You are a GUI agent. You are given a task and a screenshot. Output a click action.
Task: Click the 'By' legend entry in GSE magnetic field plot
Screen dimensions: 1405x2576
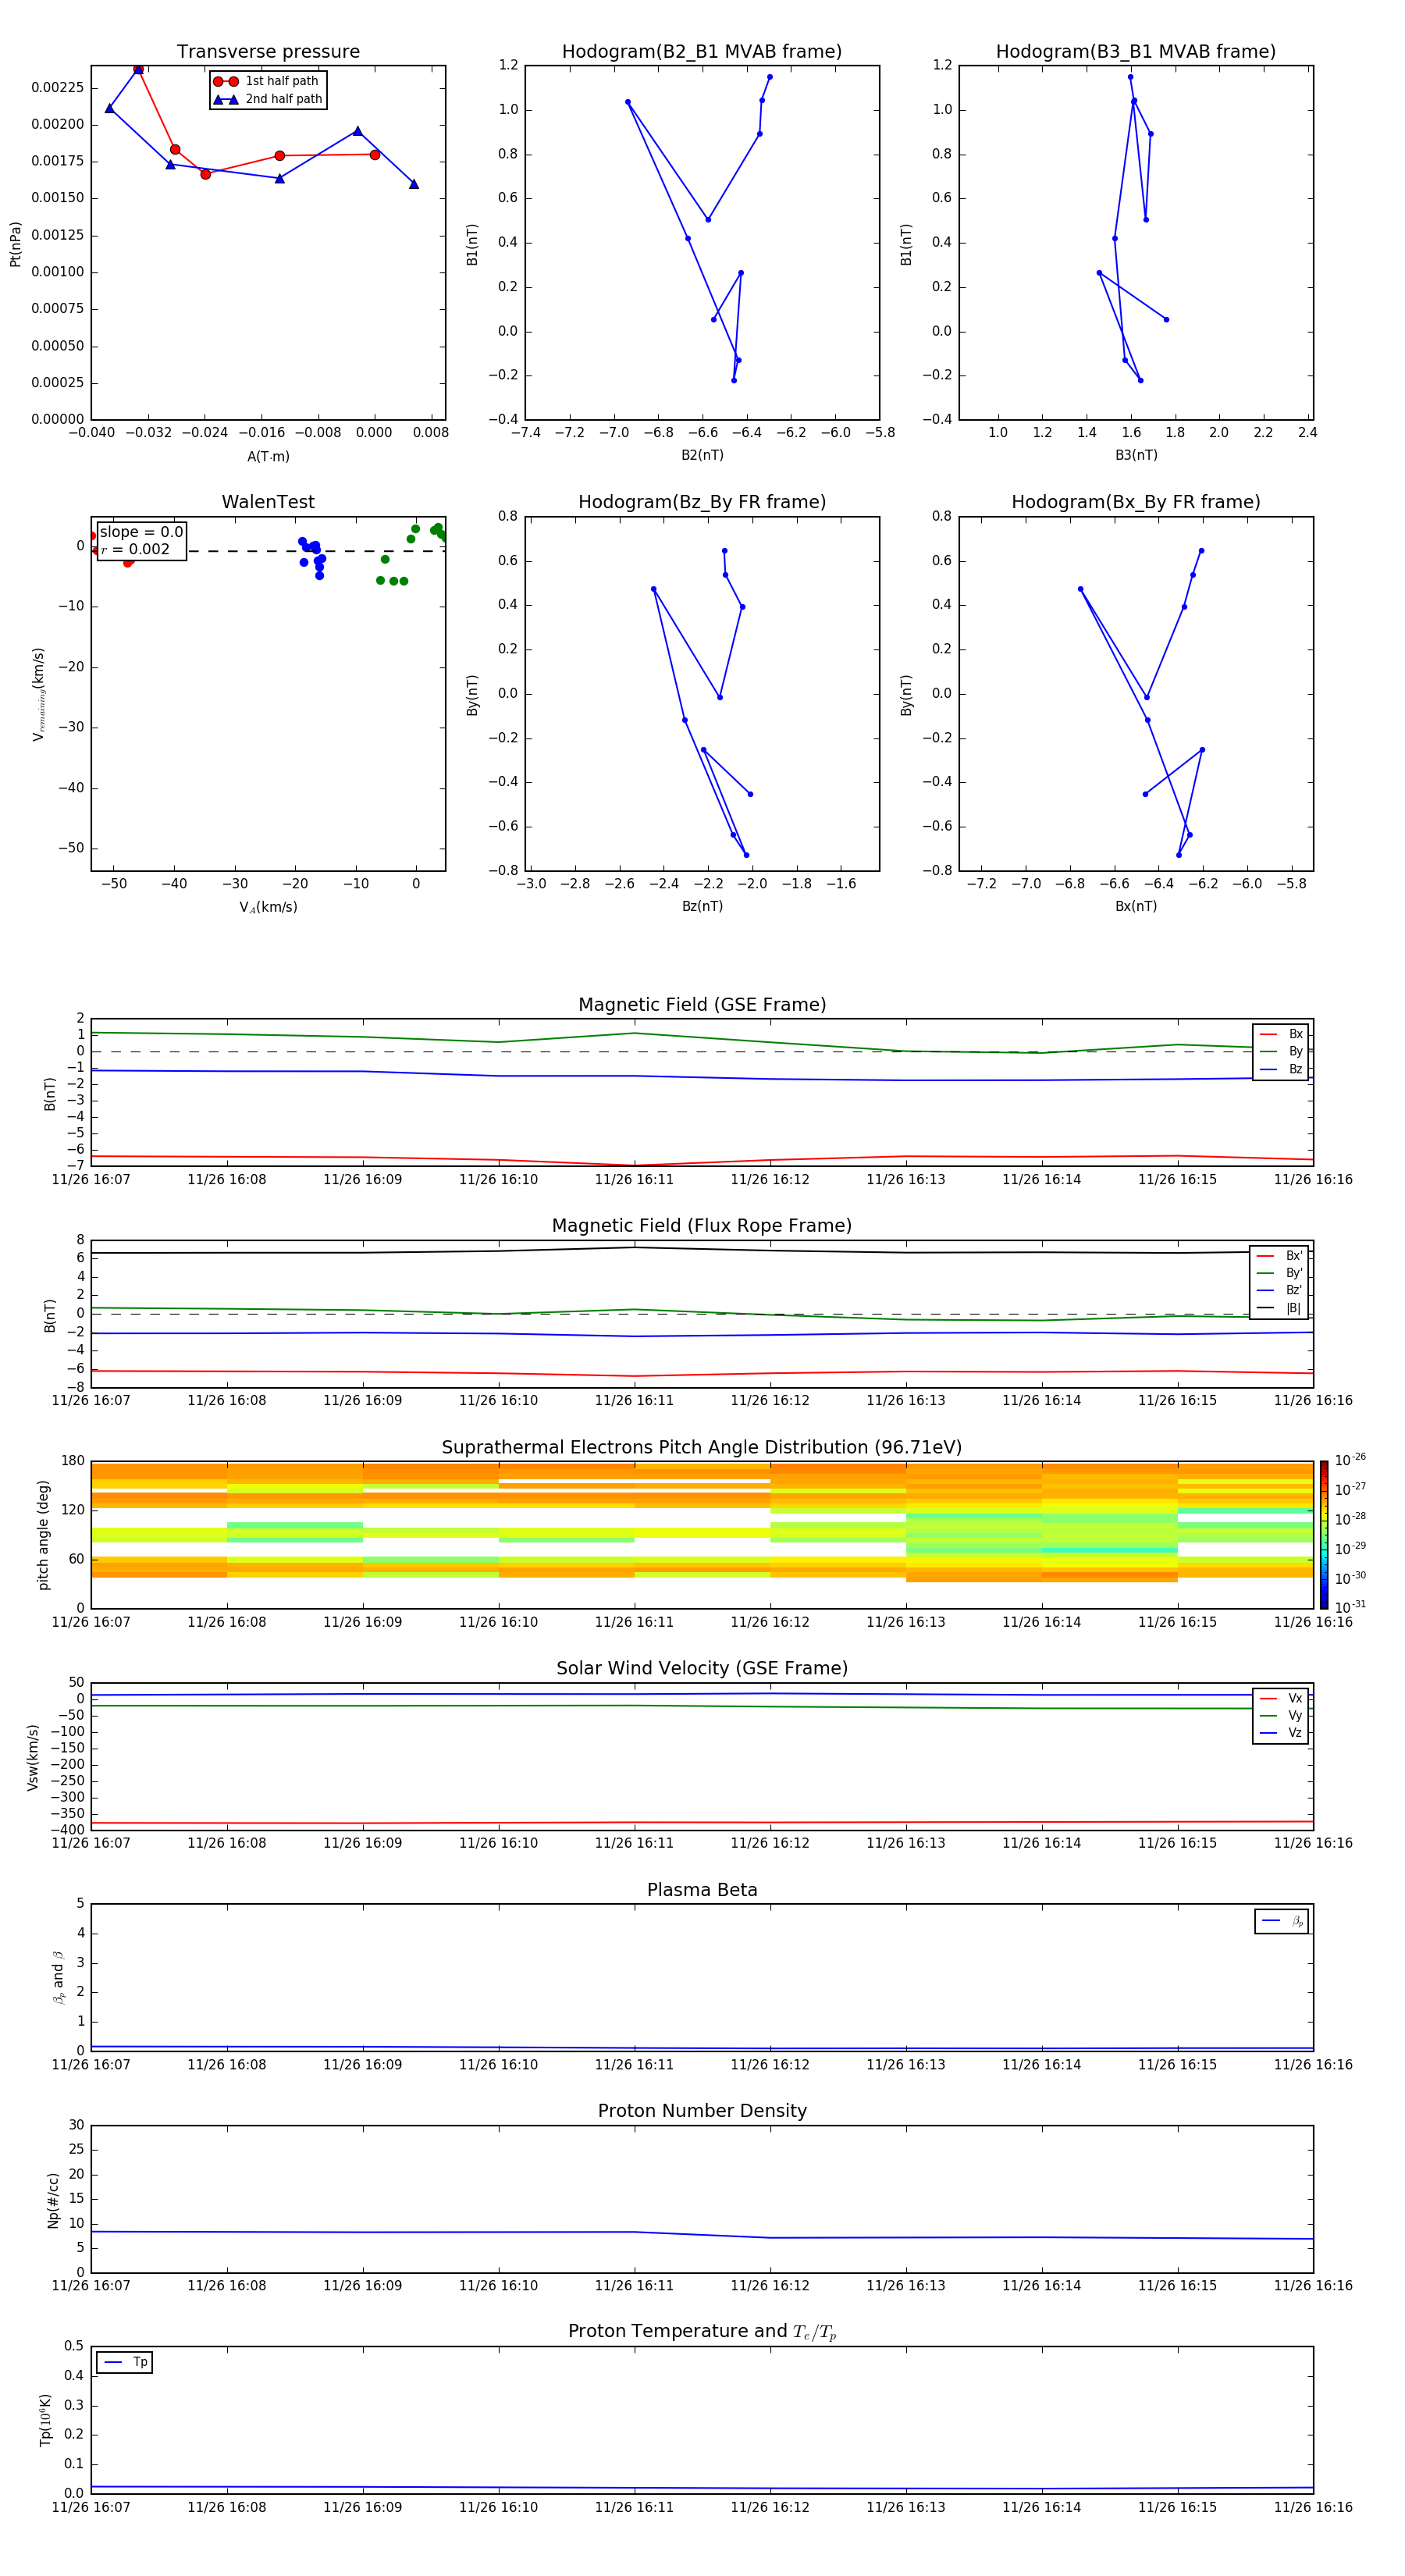click(1281, 1051)
